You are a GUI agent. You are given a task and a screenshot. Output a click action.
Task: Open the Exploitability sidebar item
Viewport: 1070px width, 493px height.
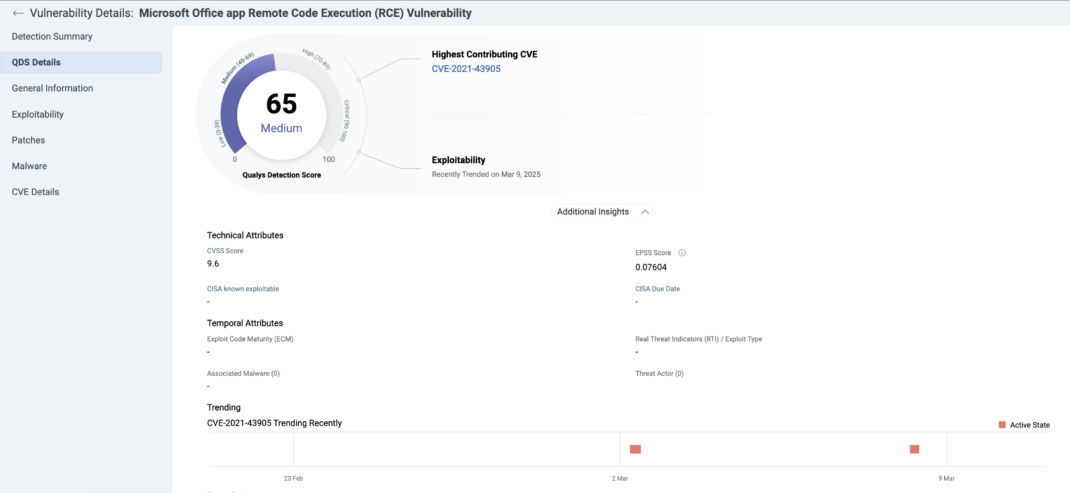(x=38, y=114)
